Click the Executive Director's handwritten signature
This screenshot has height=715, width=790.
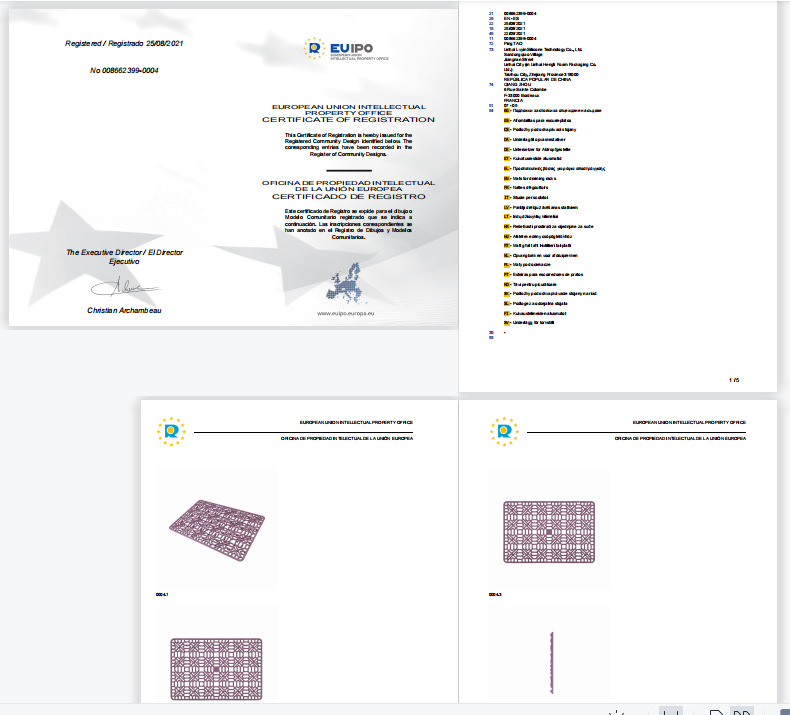coord(125,287)
